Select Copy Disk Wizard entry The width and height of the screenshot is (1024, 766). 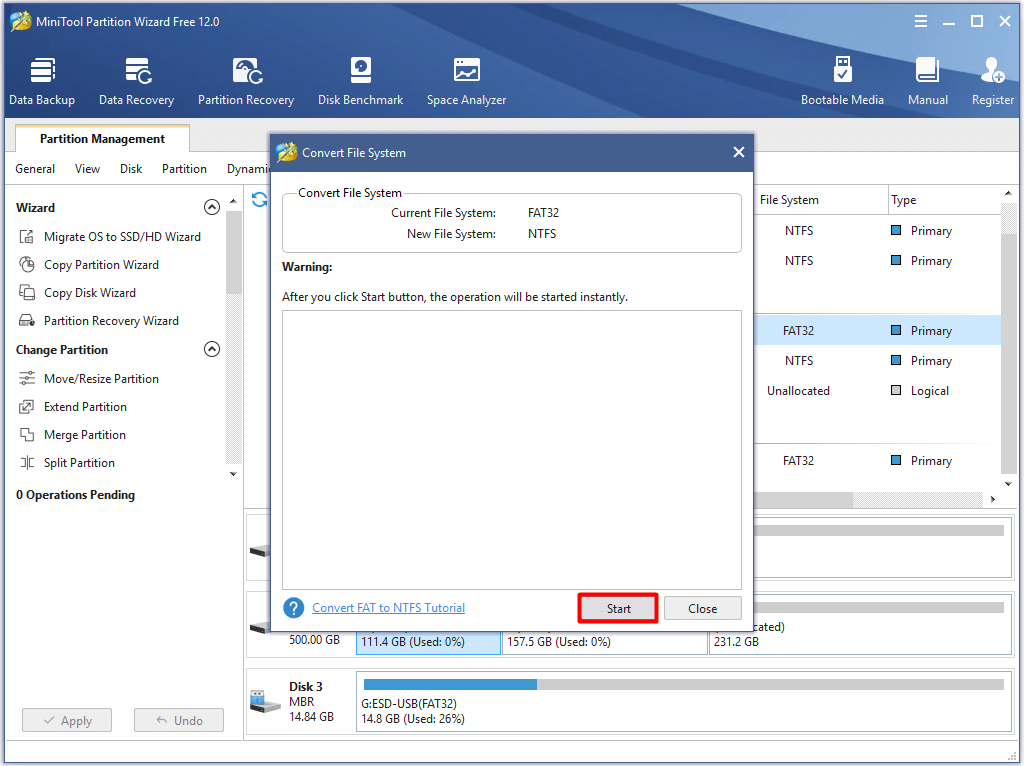click(90, 293)
